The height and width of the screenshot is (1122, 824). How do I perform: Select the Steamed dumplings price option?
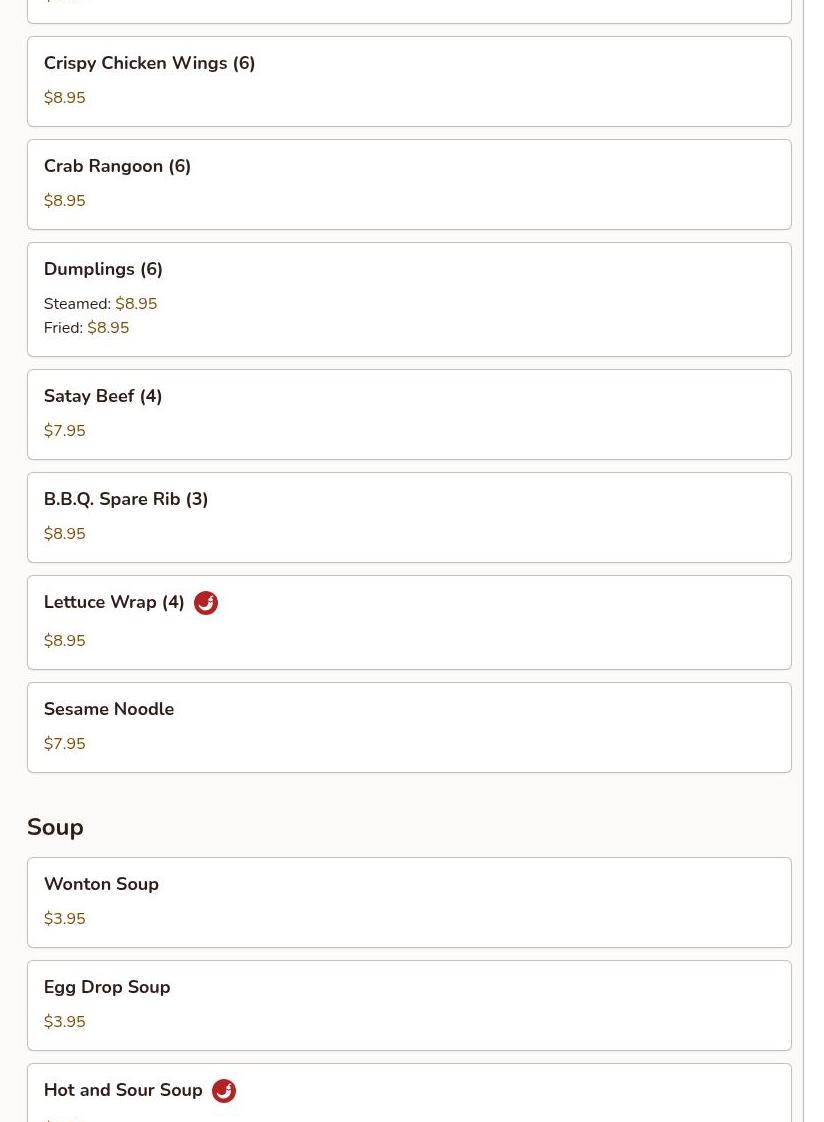pos(100,303)
